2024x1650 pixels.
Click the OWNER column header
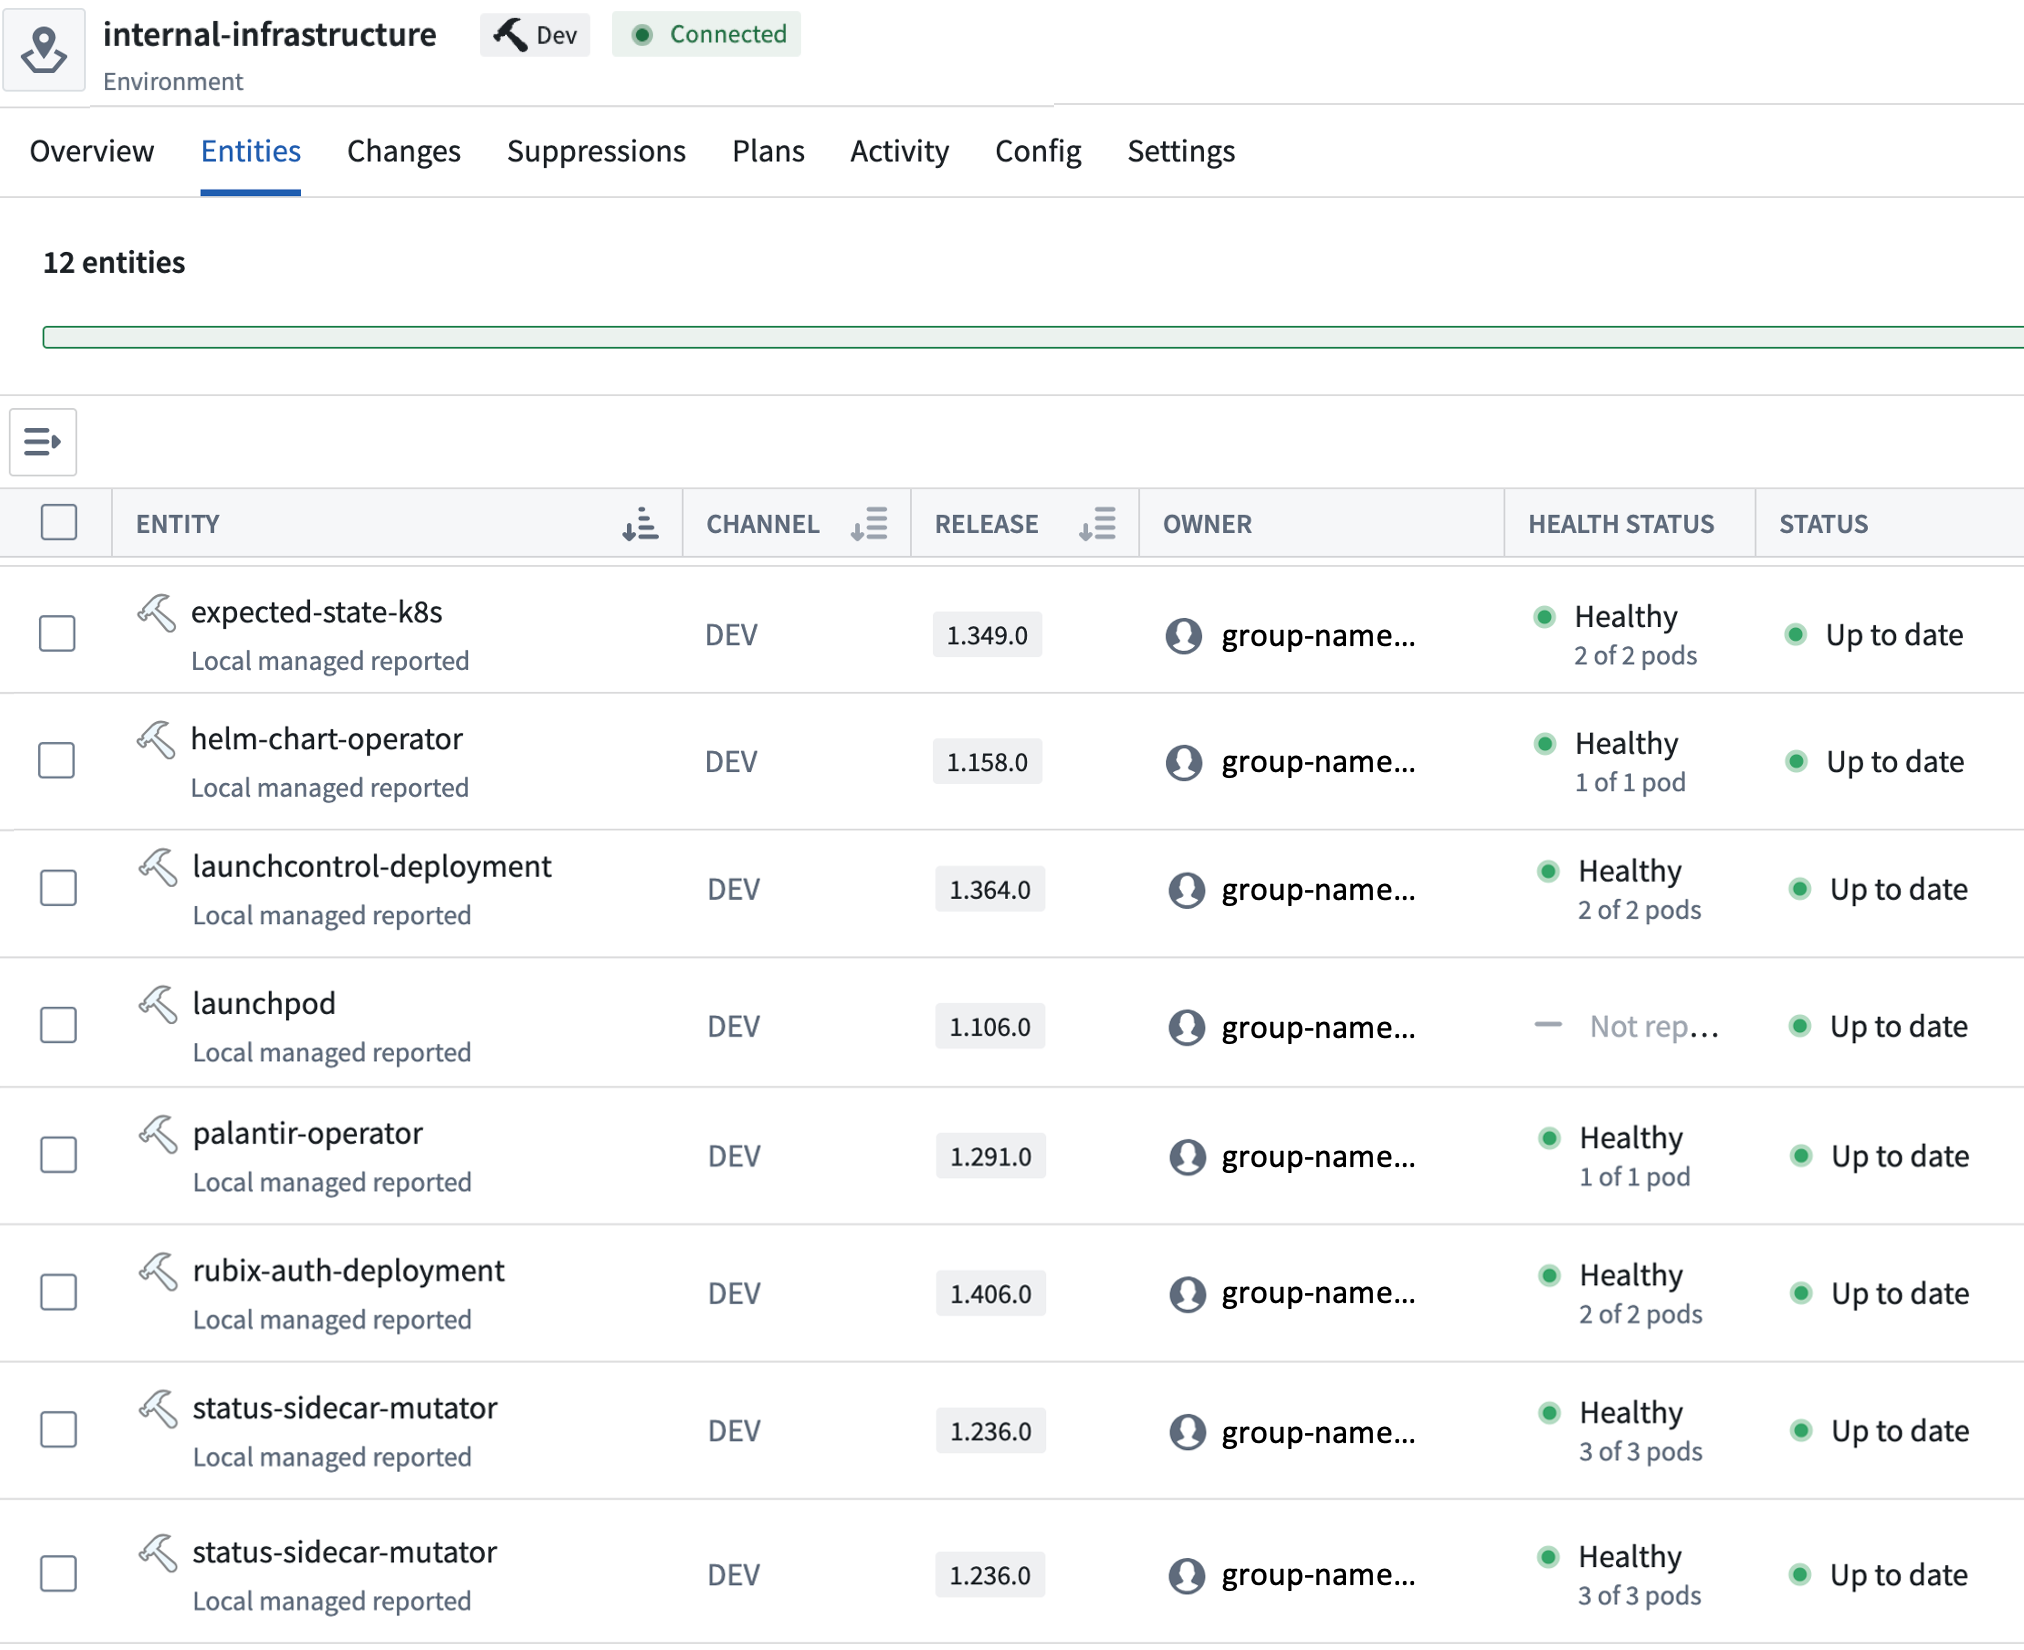(x=1207, y=524)
